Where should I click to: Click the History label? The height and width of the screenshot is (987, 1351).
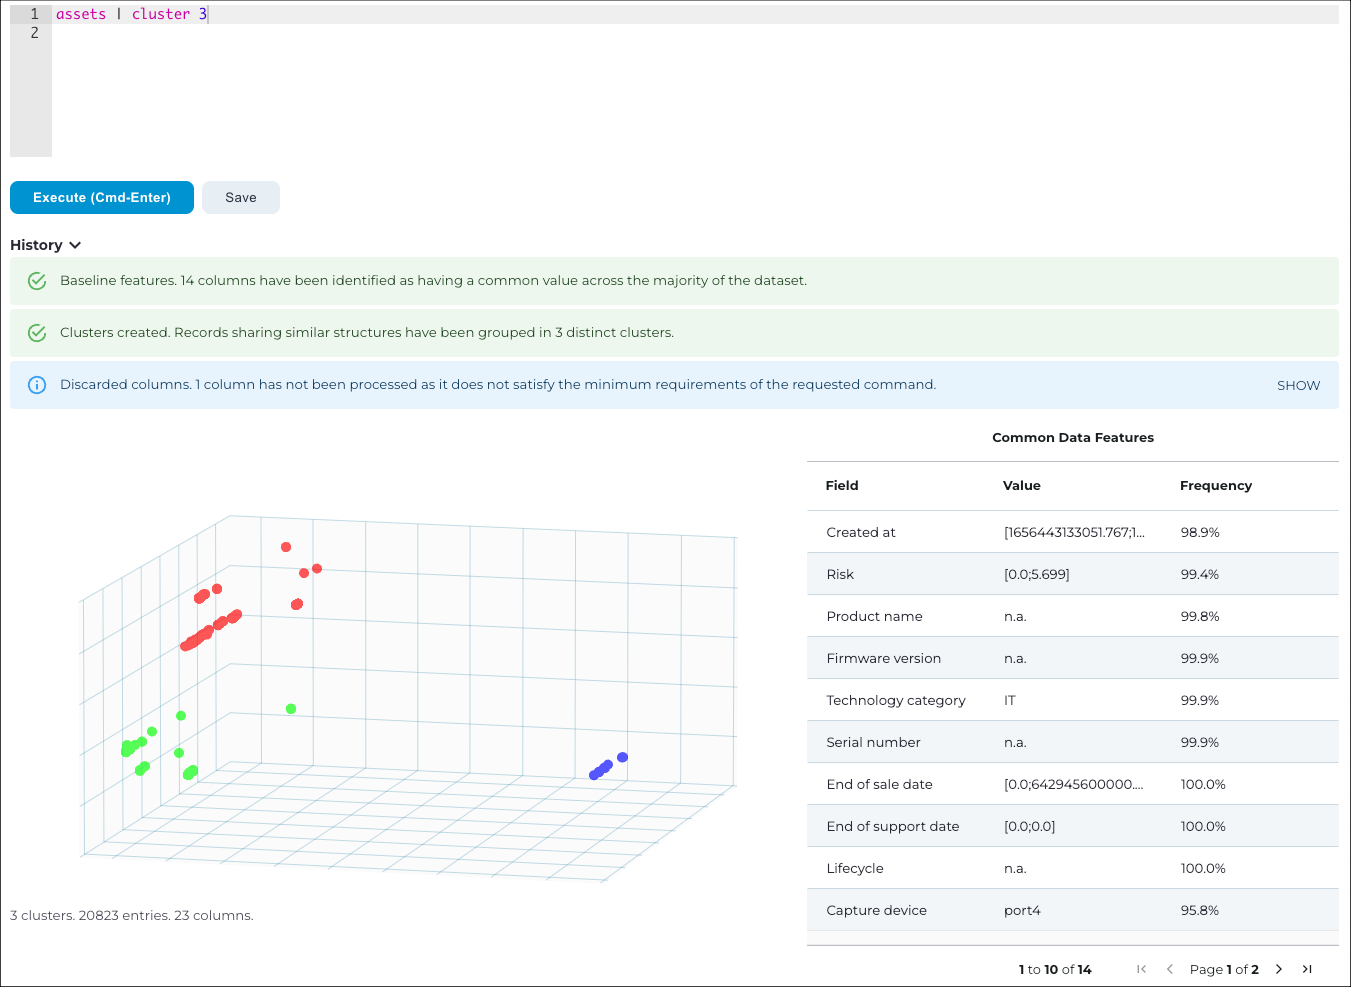click(x=36, y=245)
